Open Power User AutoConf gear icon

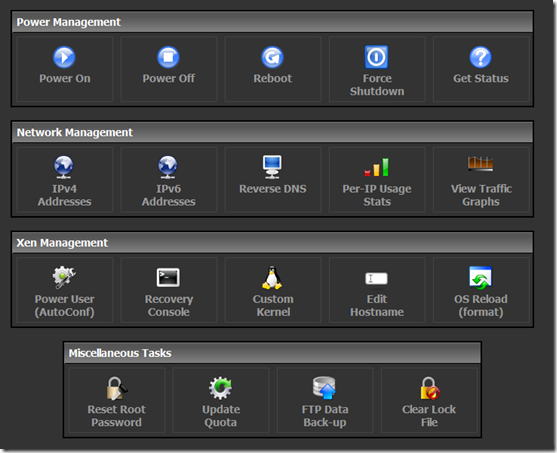pyautogui.click(x=64, y=277)
